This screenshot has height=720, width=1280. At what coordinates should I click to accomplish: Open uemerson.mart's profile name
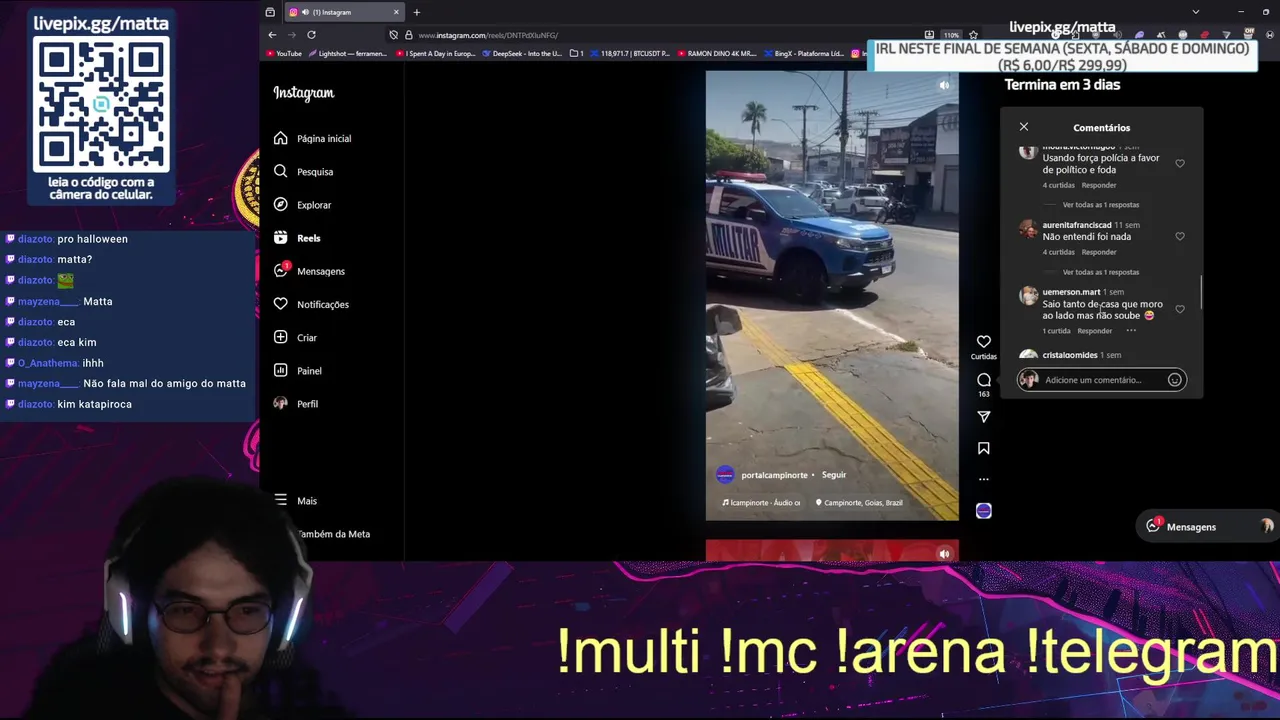(1071, 292)
